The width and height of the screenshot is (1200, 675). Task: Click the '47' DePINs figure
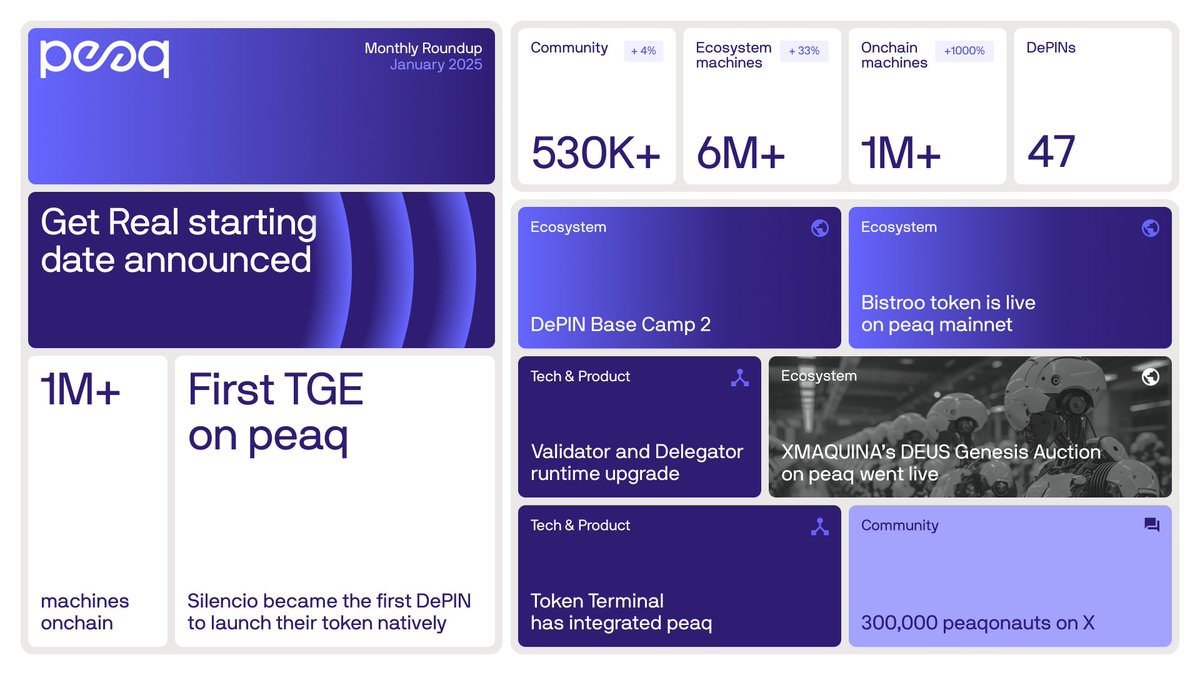1051,153
